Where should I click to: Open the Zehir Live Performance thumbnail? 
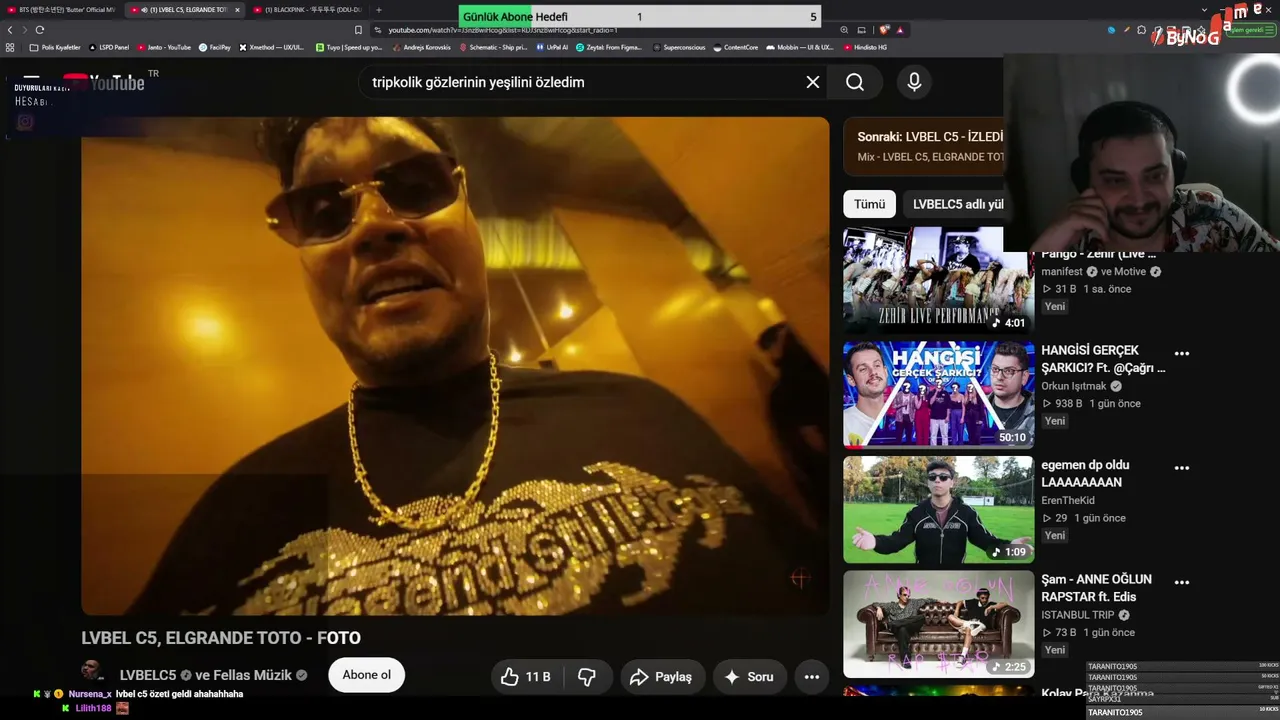tap(938, 281)
